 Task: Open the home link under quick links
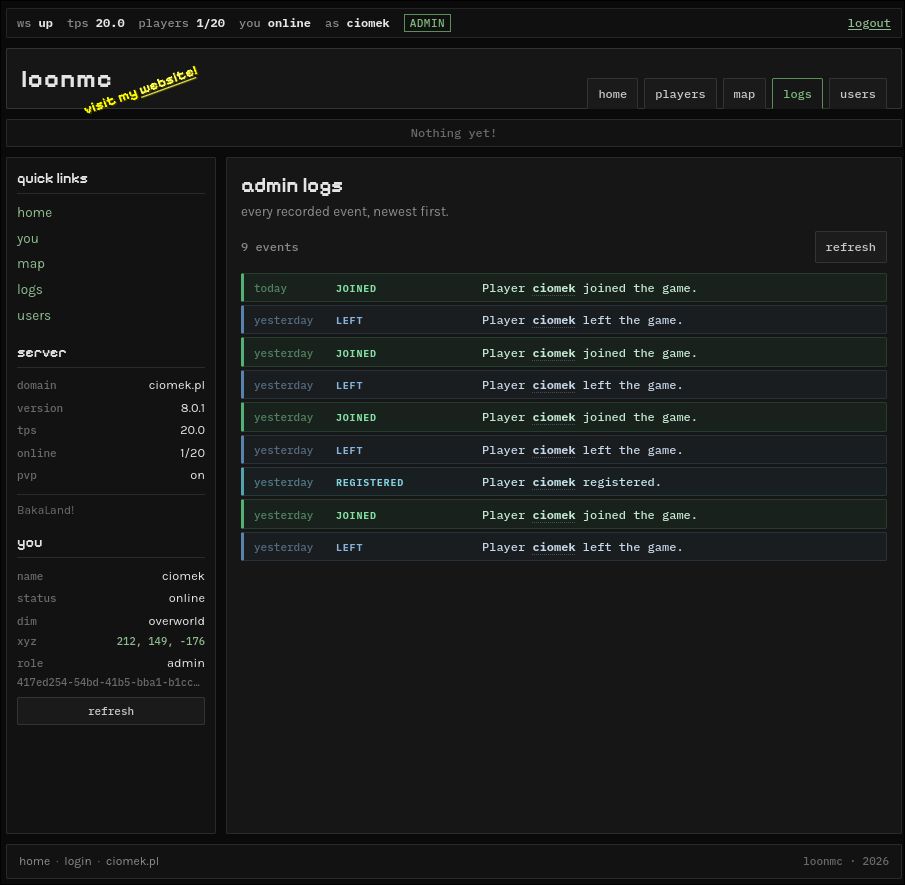[x=35, y=212]
